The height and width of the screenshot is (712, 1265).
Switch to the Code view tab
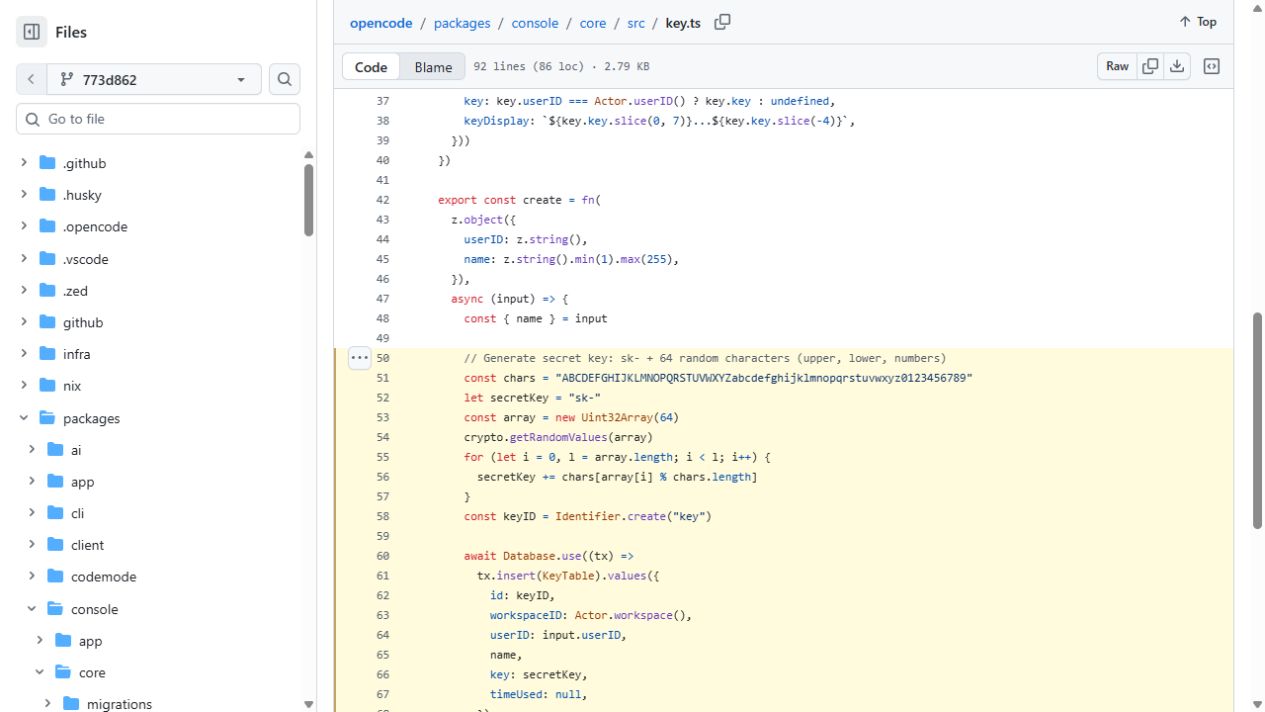[371, 67]
